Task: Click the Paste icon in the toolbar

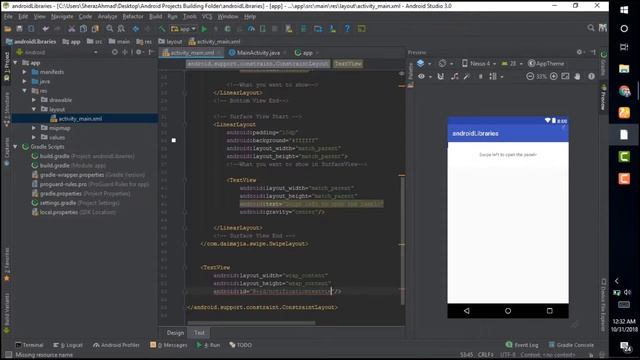Action: click(x=95, y=29)
